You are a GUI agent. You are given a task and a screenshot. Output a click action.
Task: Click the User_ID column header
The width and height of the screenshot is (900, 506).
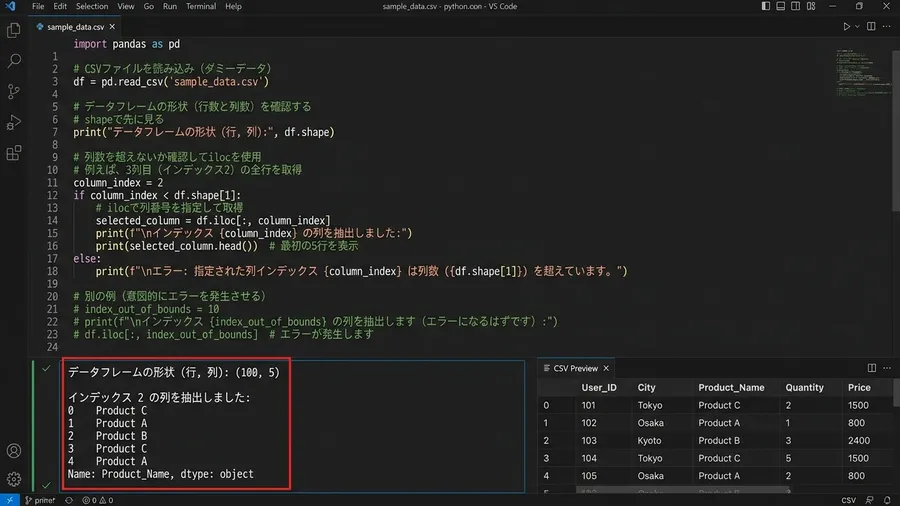(x=599, y=388)
